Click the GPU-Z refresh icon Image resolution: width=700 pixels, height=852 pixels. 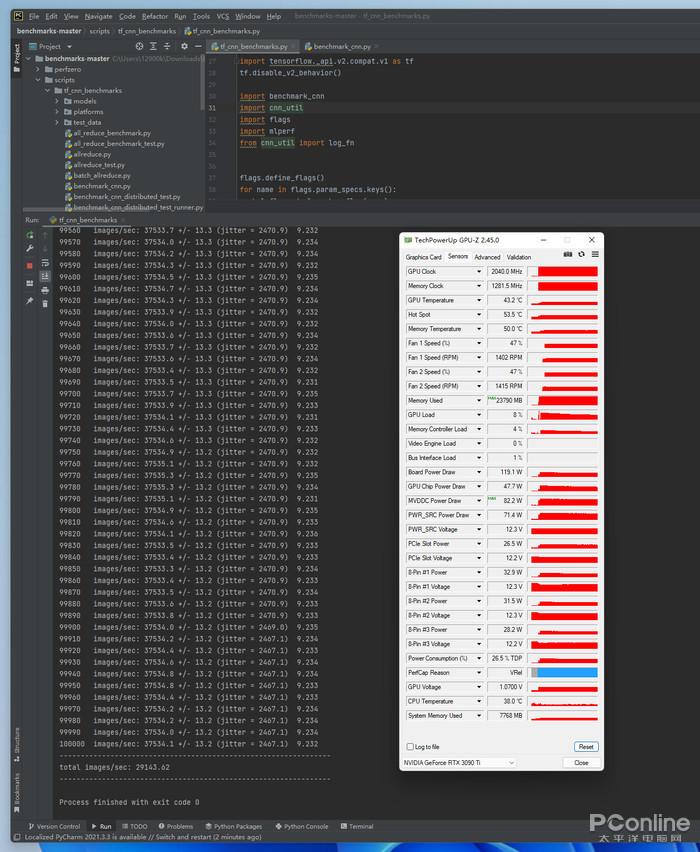(x=581, y=254)
